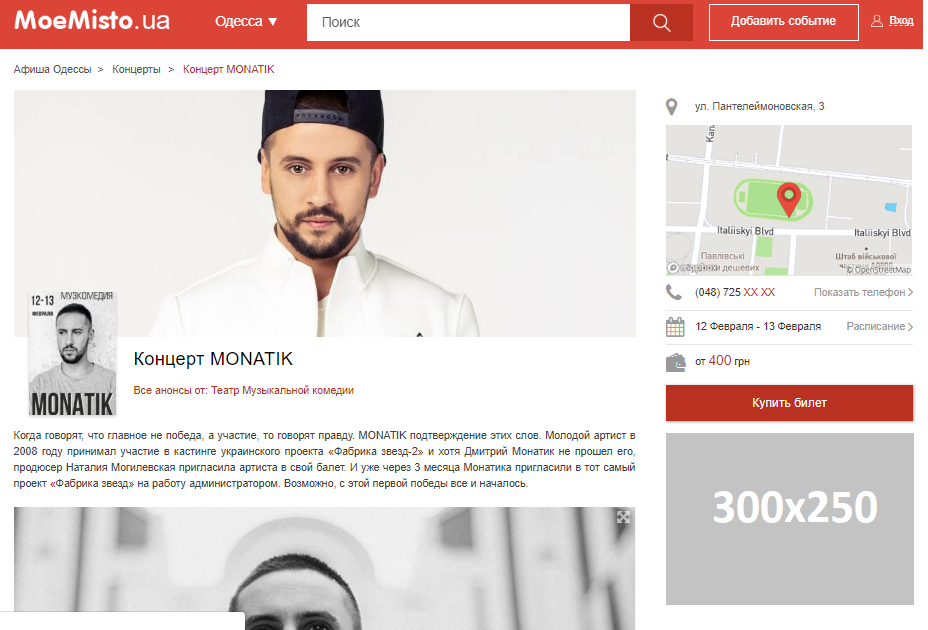The width and height of the screenshot is (928, 630).
Task: Open the Вход login link
Action: [x=901, y=21]
